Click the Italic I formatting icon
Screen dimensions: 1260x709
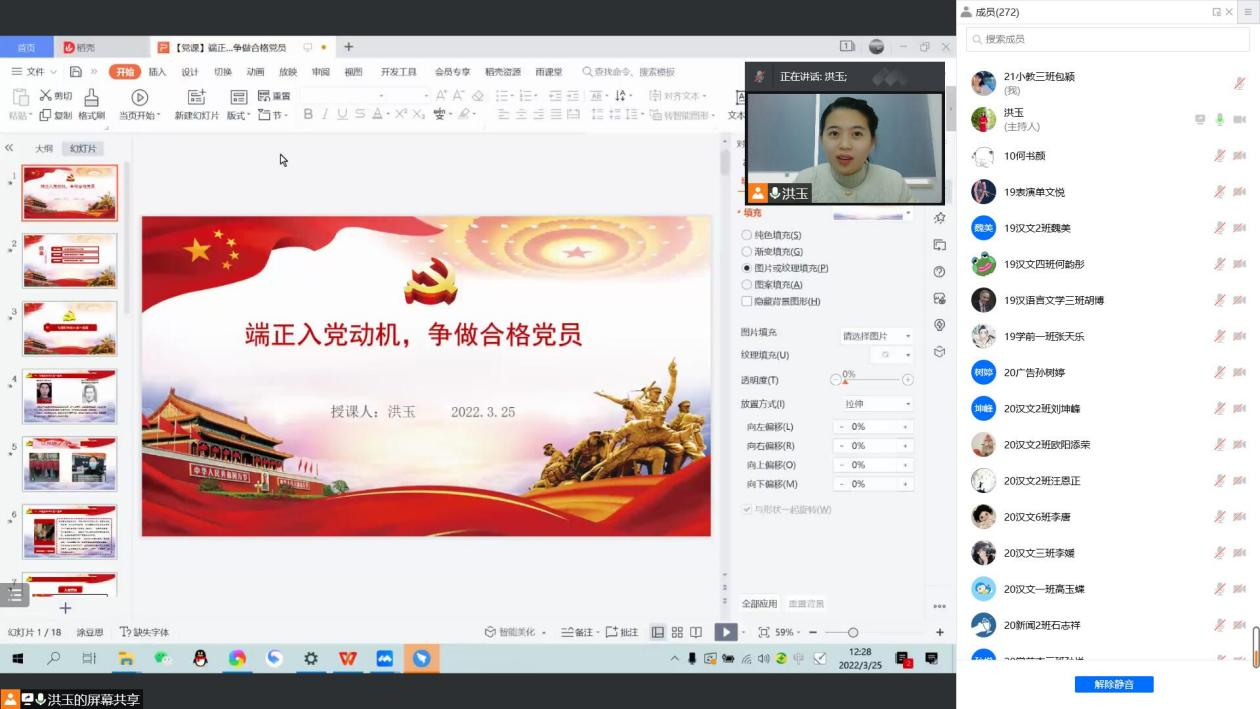point(325,115)
